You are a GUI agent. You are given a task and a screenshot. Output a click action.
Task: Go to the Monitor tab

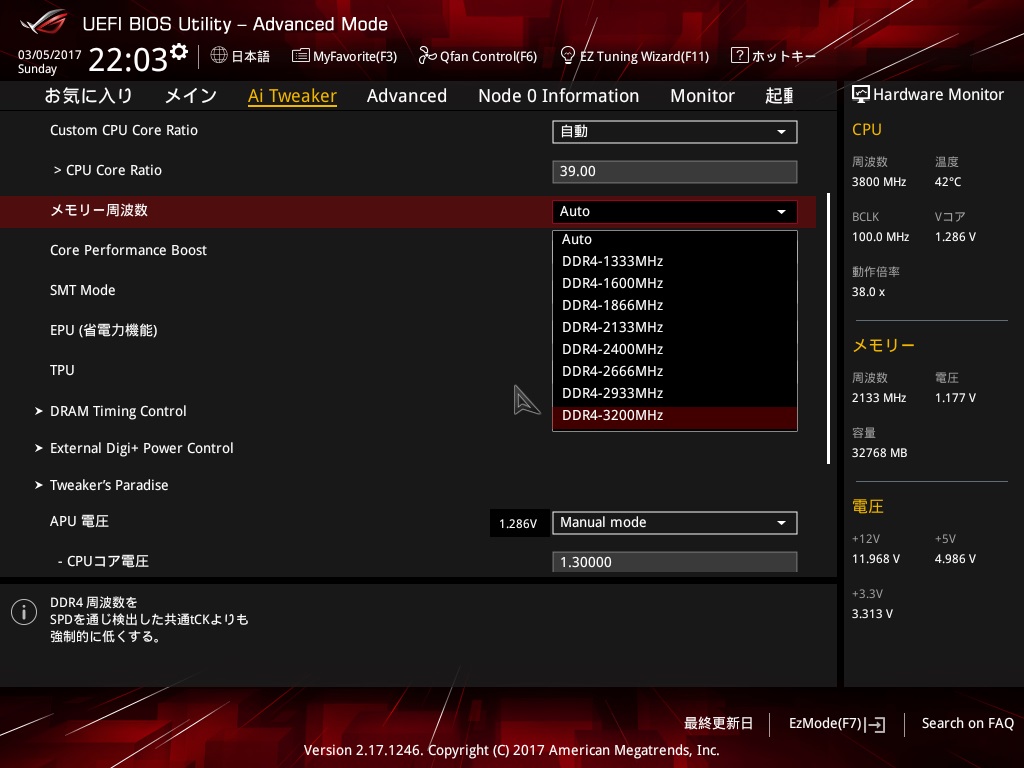click(x=702, y=96)
